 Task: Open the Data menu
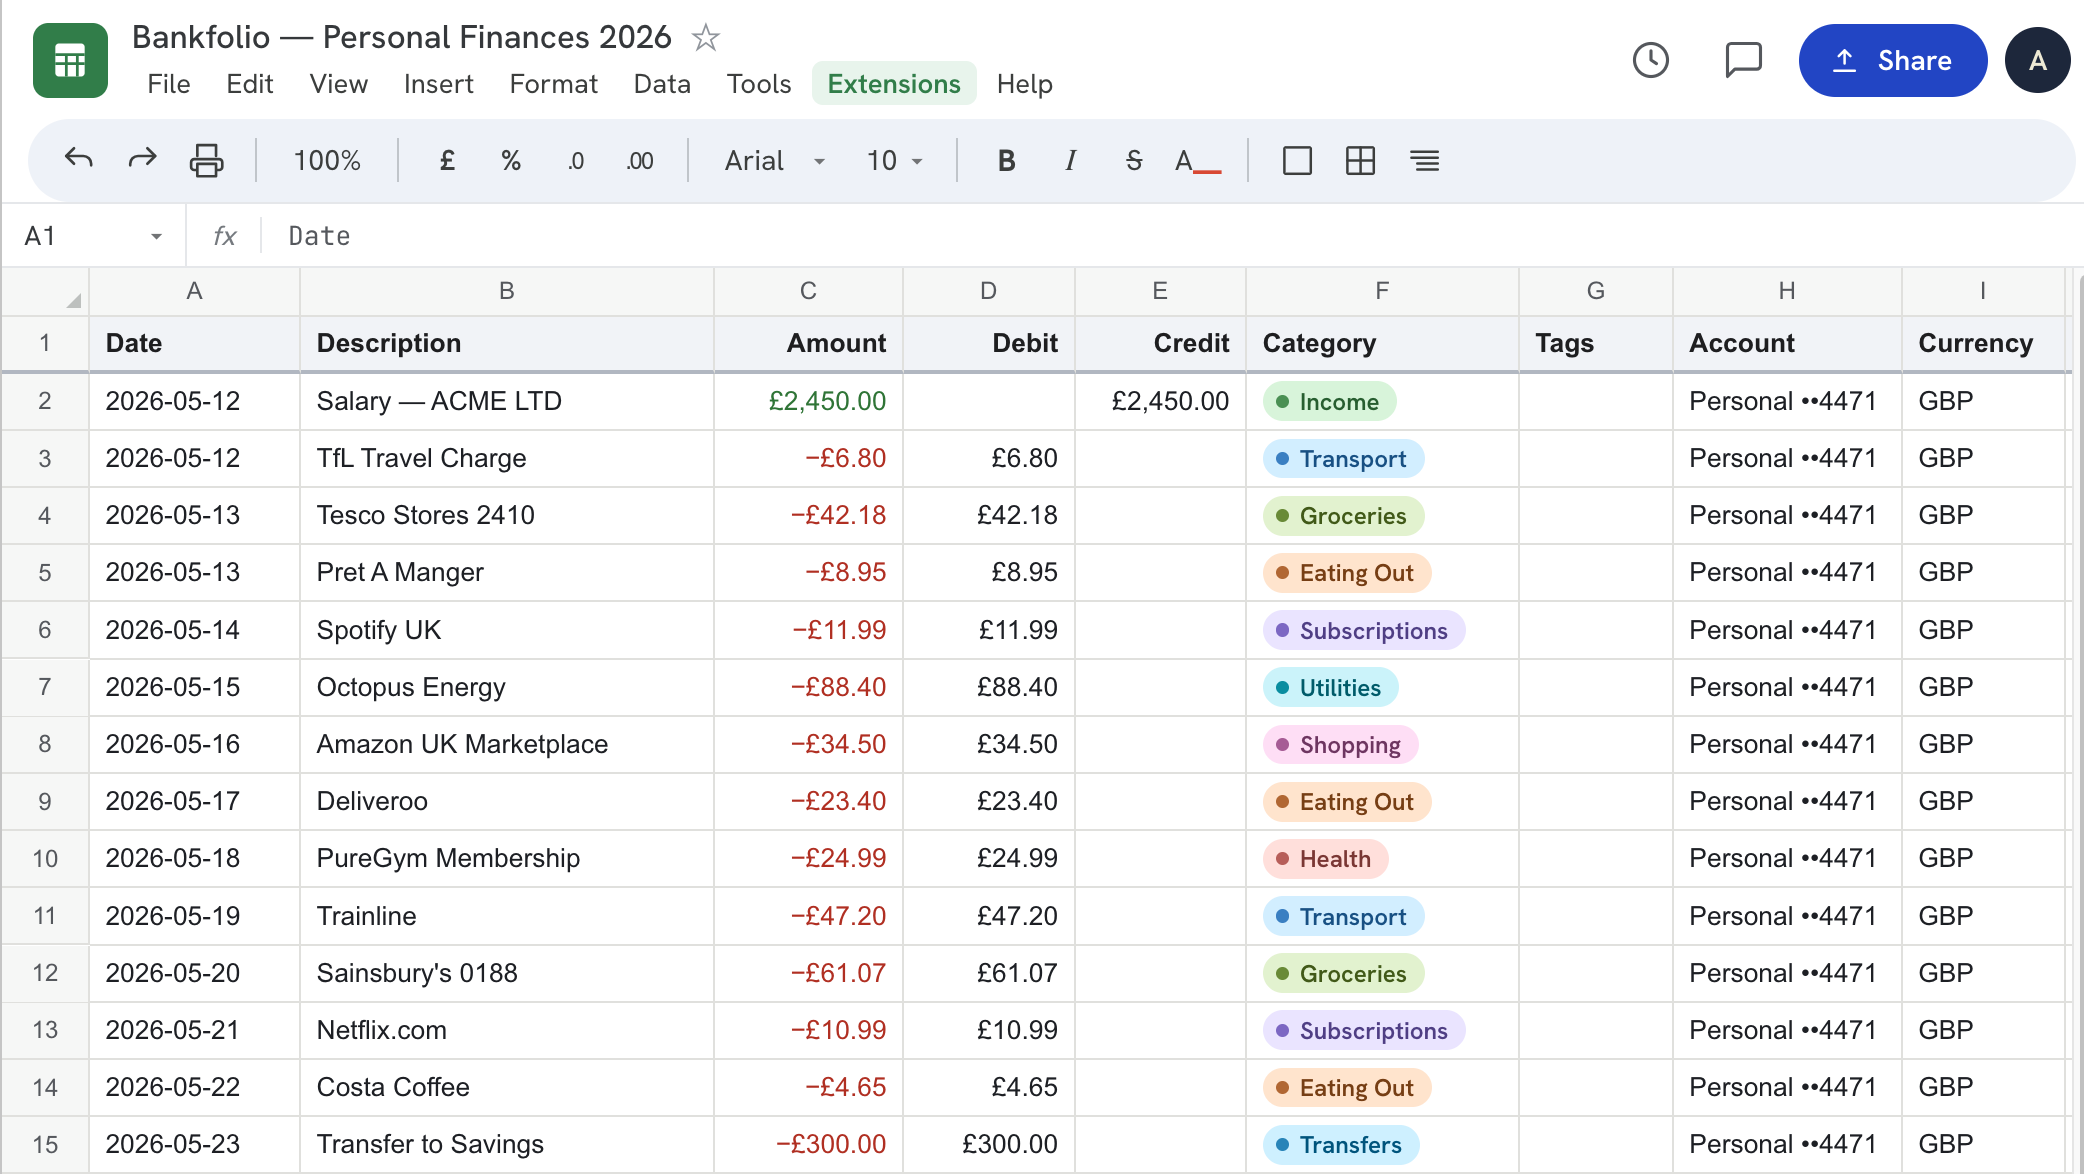click(x=662, y=84)
